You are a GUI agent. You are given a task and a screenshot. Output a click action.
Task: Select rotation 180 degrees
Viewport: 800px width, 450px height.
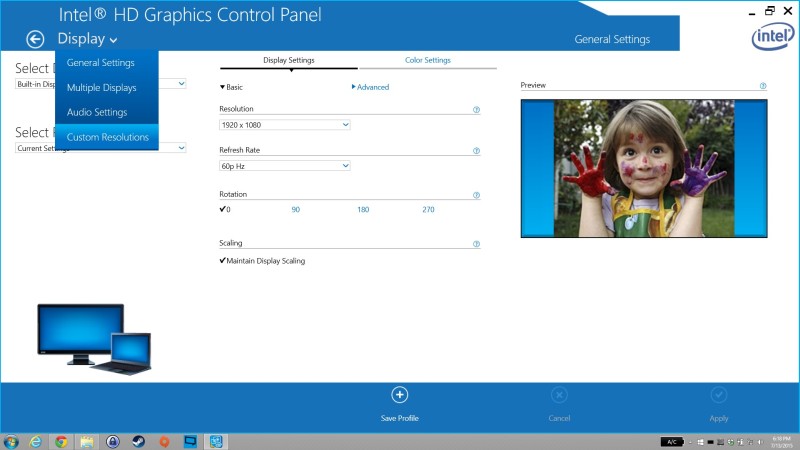[x=363, y=210]
